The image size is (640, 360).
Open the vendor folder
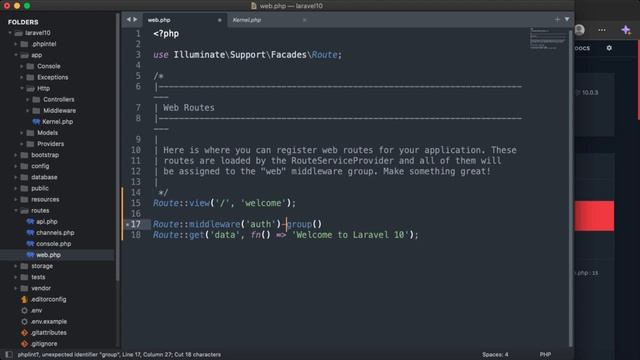41,288
